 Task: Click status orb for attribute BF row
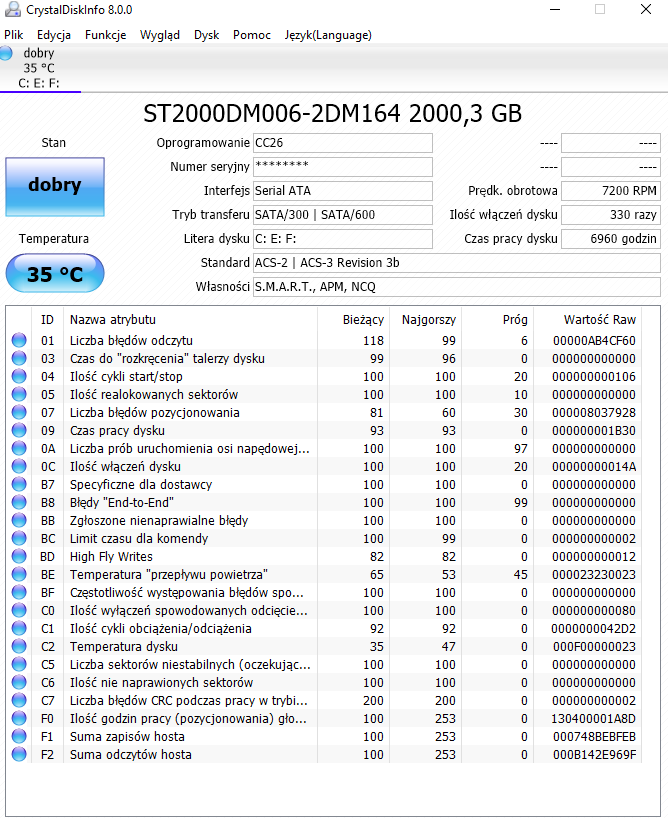pyautogui.click(x=19, y=592)
